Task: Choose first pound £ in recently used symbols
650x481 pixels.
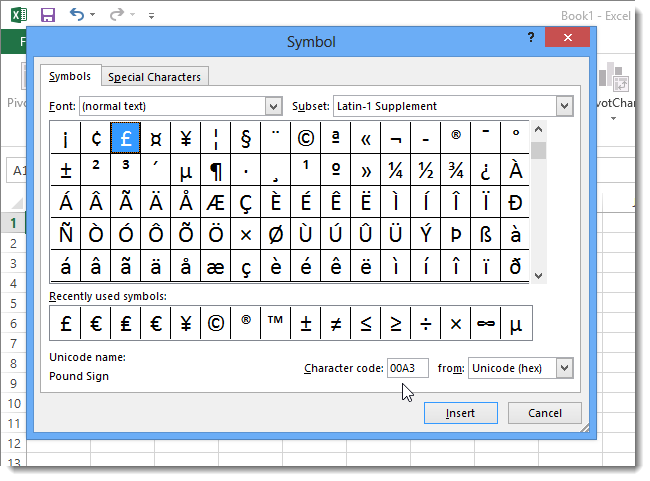Action: coord(66,323)
